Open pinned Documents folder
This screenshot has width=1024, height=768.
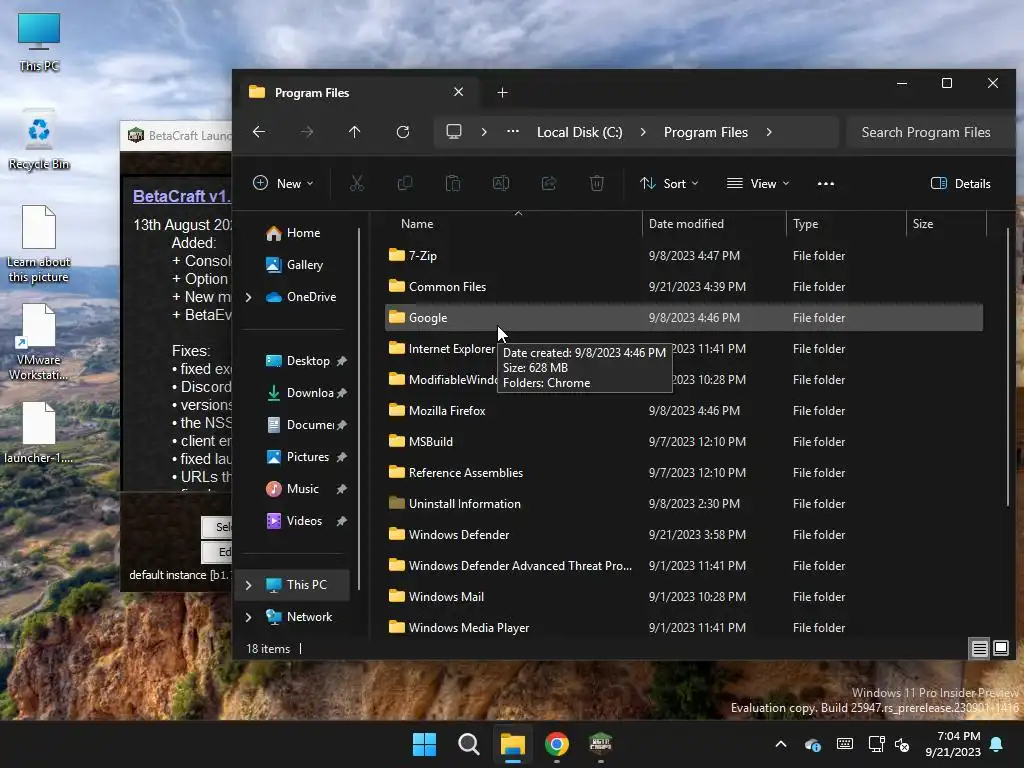click(x=306, y=425)
